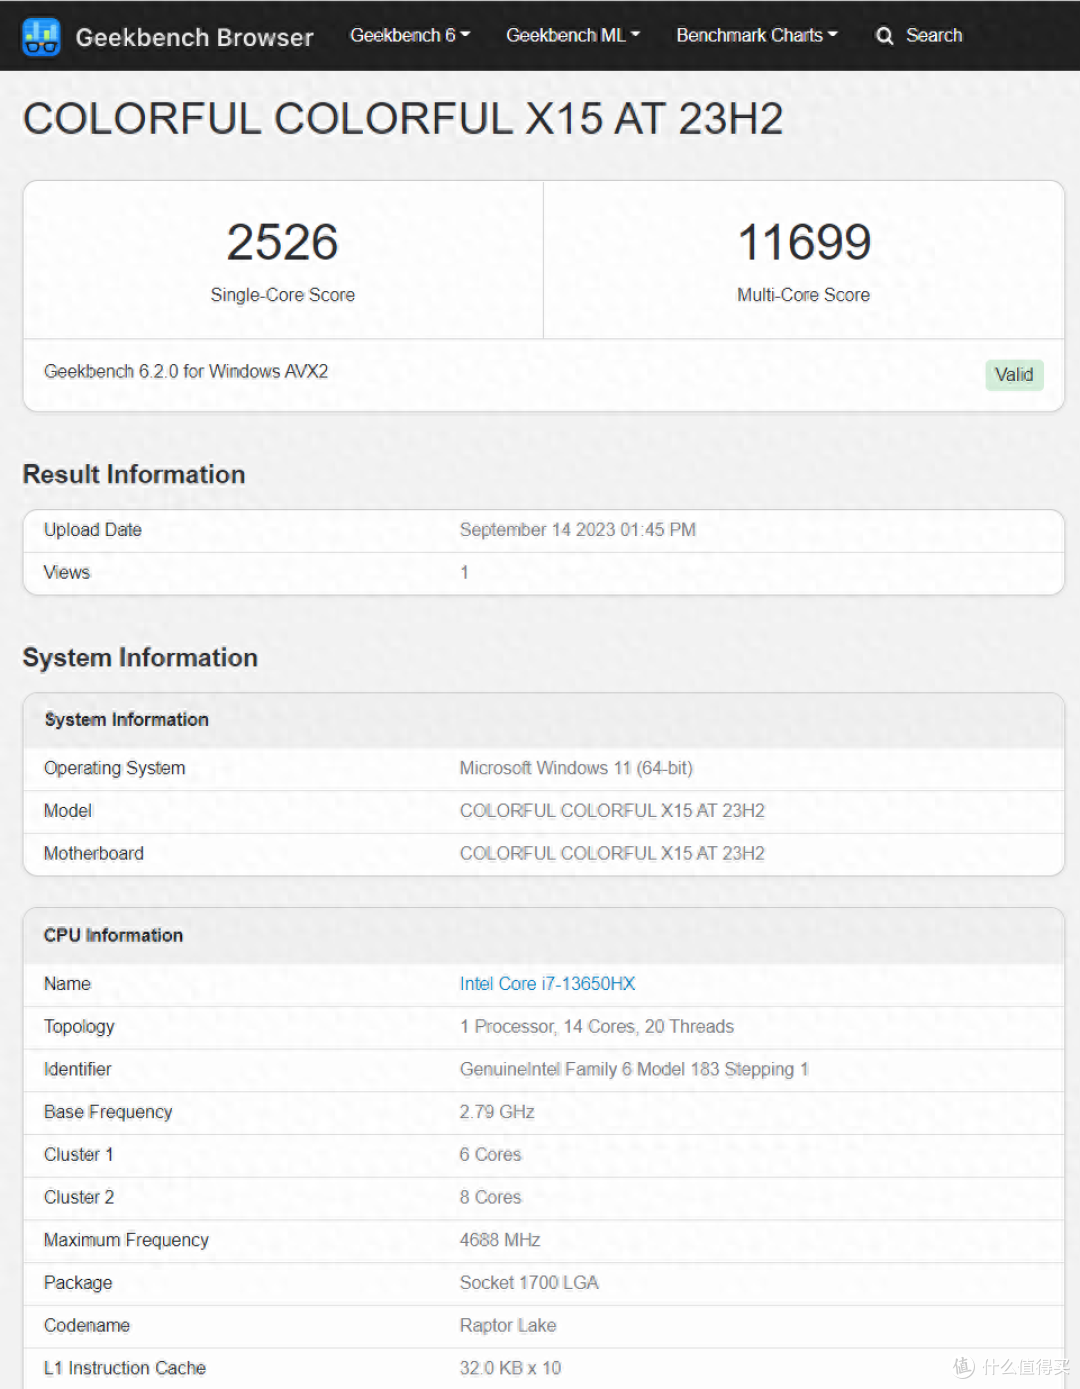Click the System Information table header
The width and height of the screenshot is (1080, 1389).
127,720
